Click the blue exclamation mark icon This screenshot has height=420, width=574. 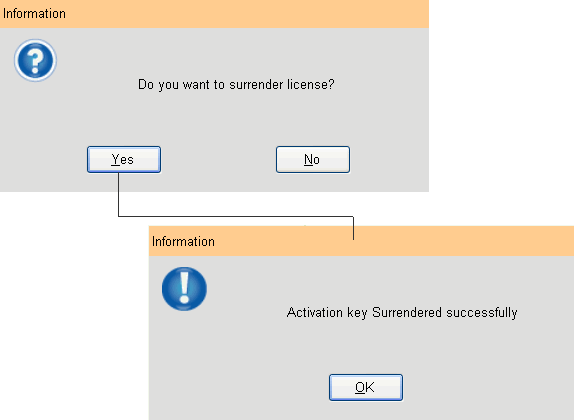[x=184, y=289]
